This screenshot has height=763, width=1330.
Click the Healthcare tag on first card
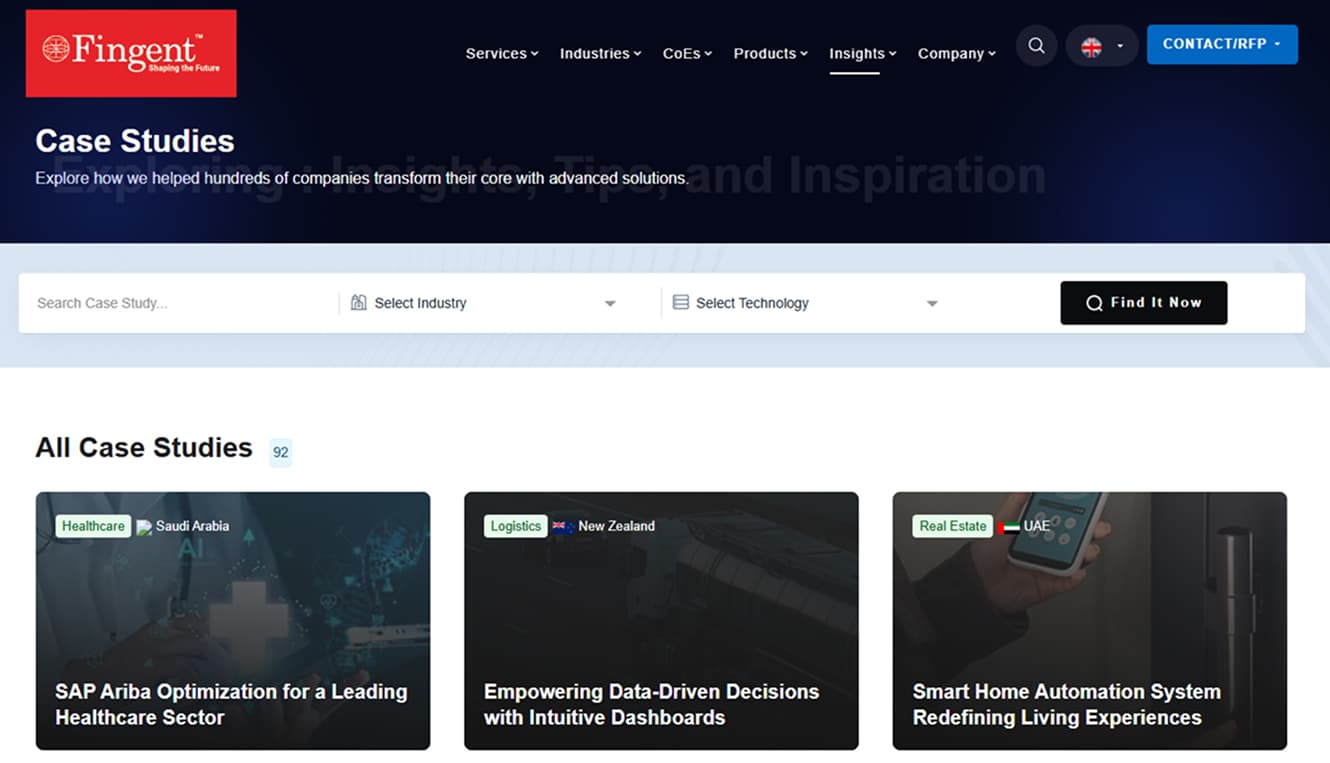point(93,526)
